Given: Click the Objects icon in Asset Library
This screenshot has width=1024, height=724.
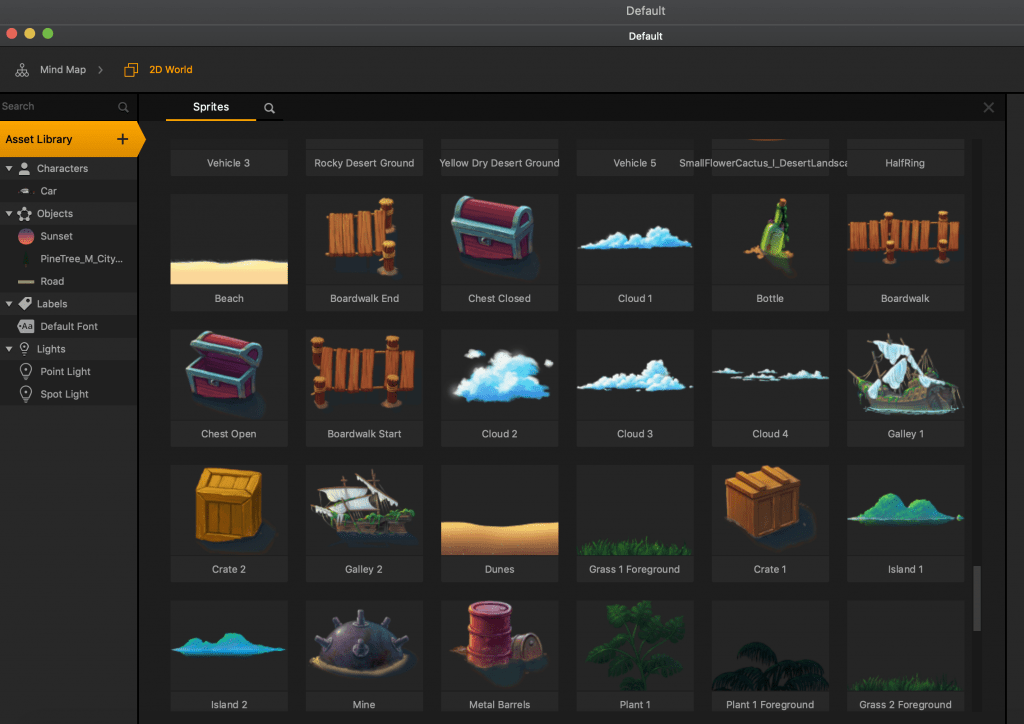Looking at the screenshot, I should tap(24, 213).
